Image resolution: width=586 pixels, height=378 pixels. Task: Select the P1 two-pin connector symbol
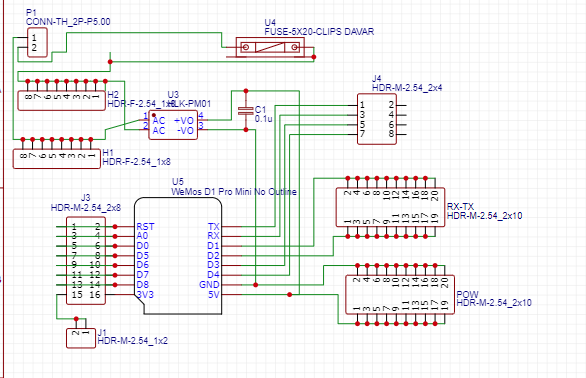tap(37, 42)
